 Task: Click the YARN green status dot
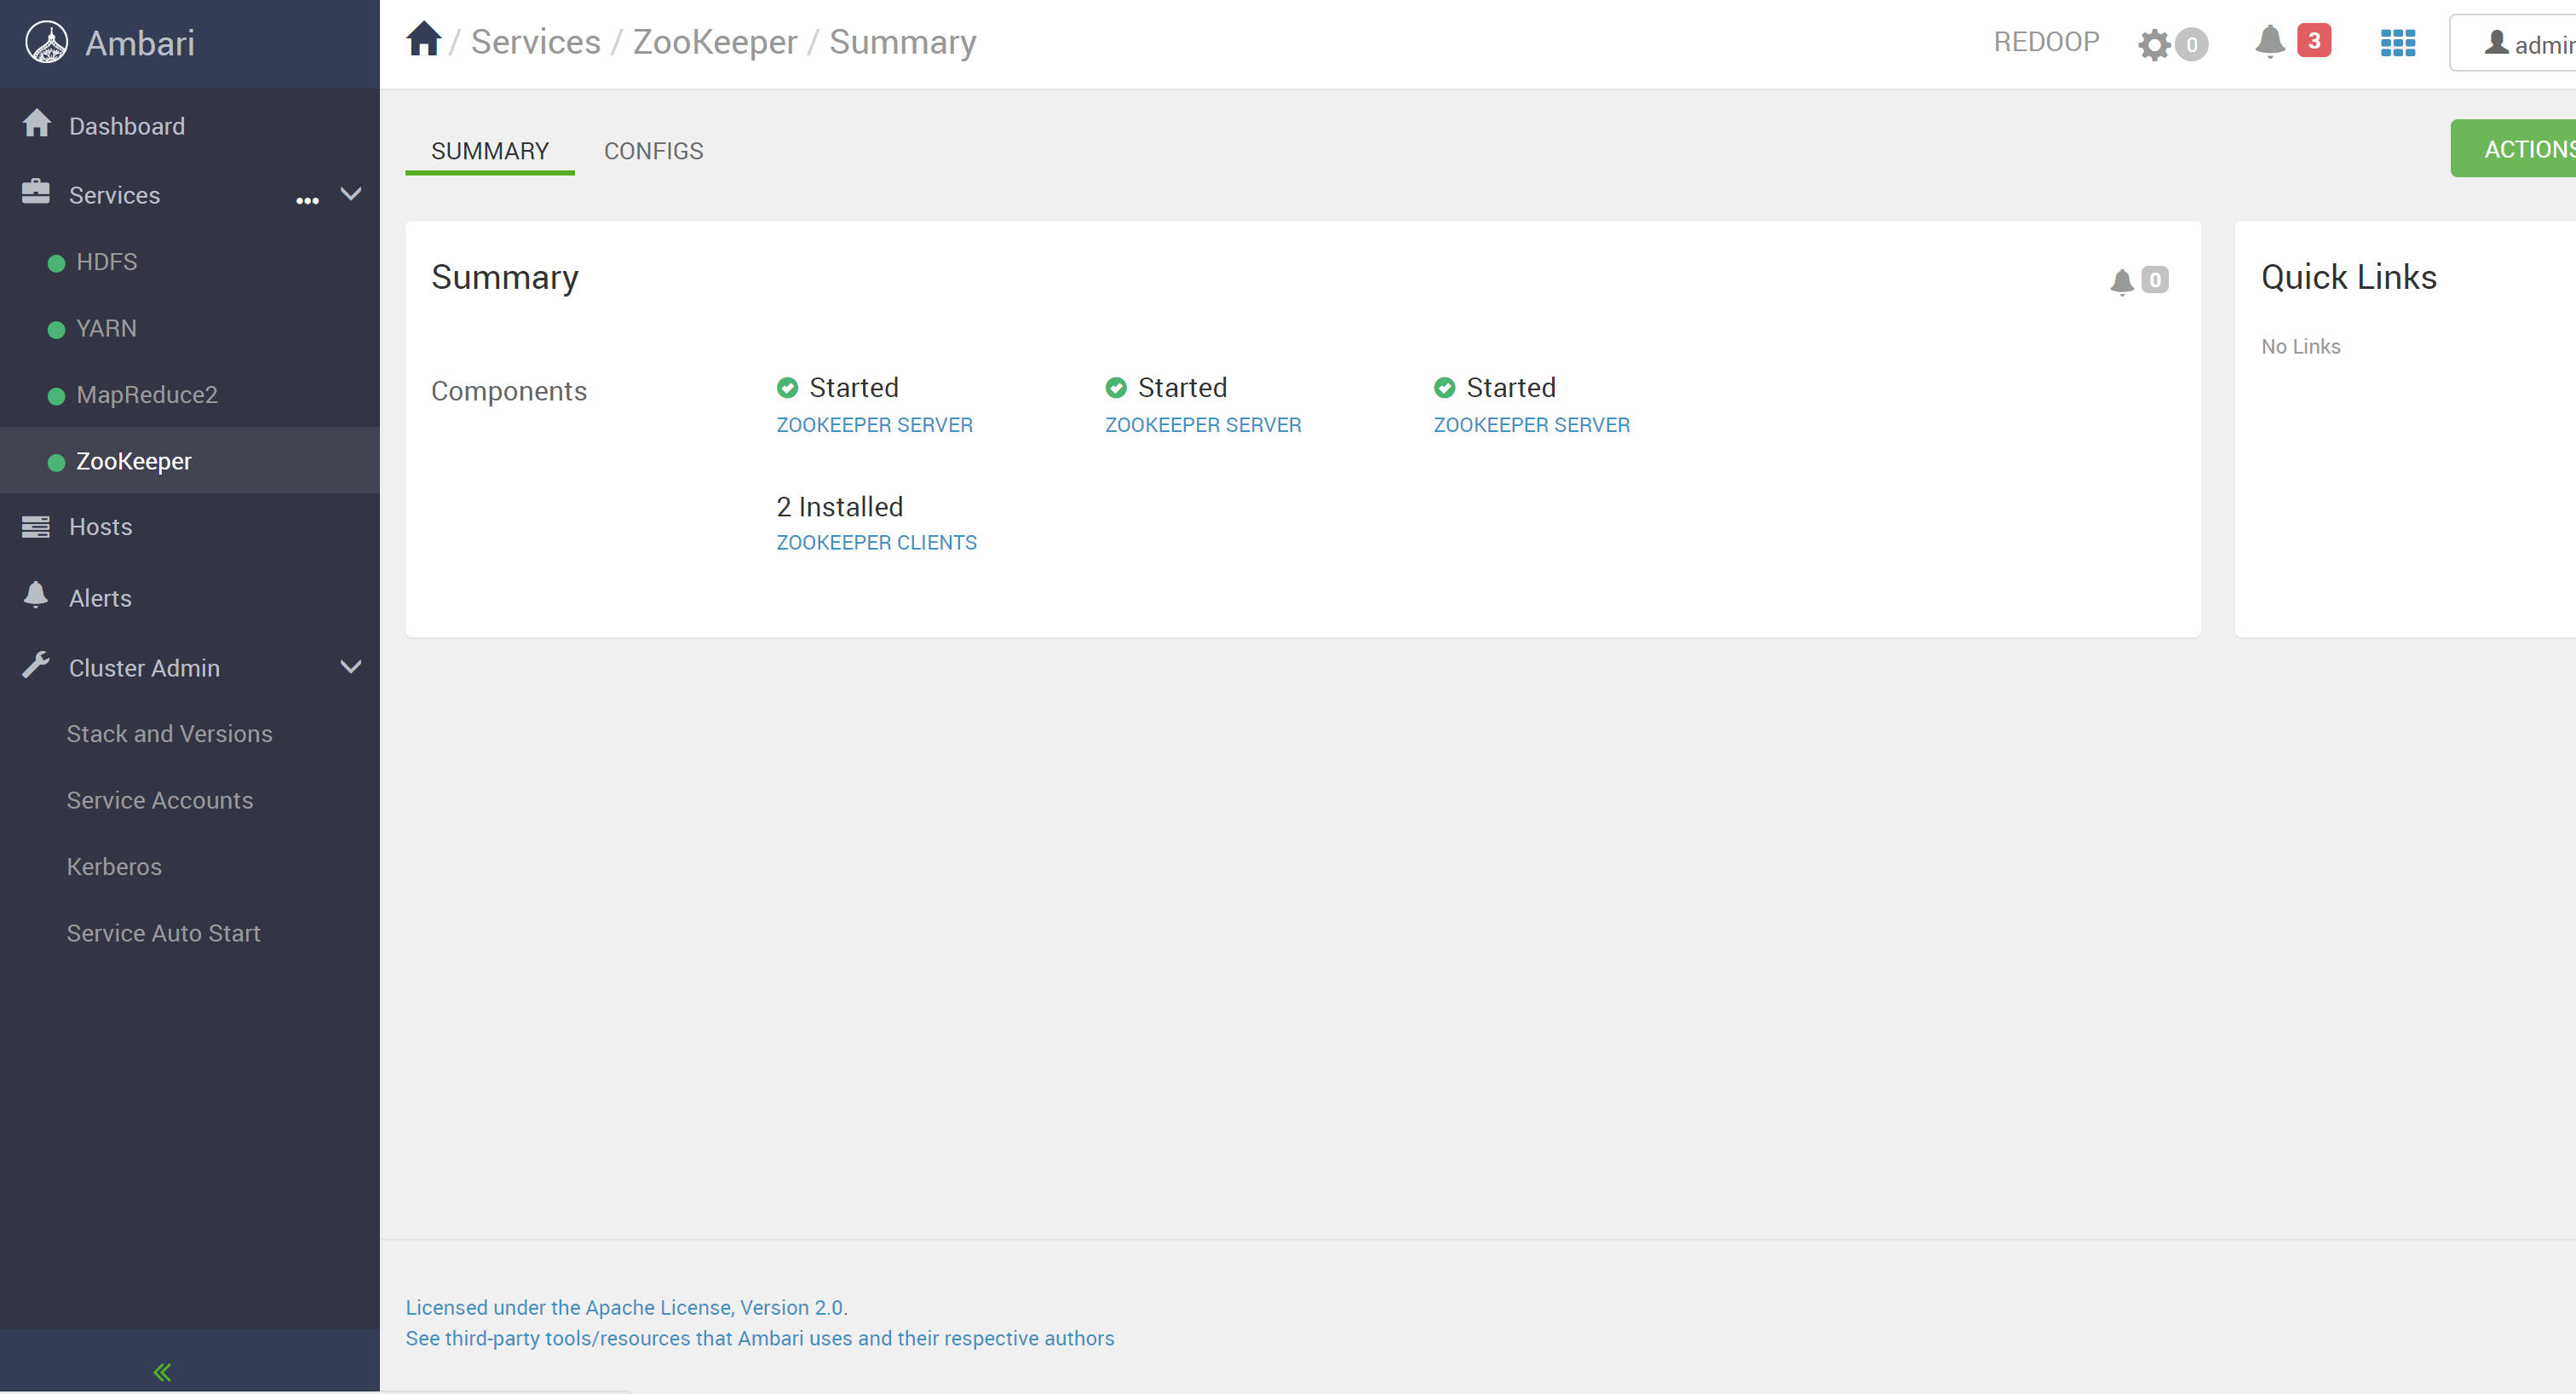(56, 329)
